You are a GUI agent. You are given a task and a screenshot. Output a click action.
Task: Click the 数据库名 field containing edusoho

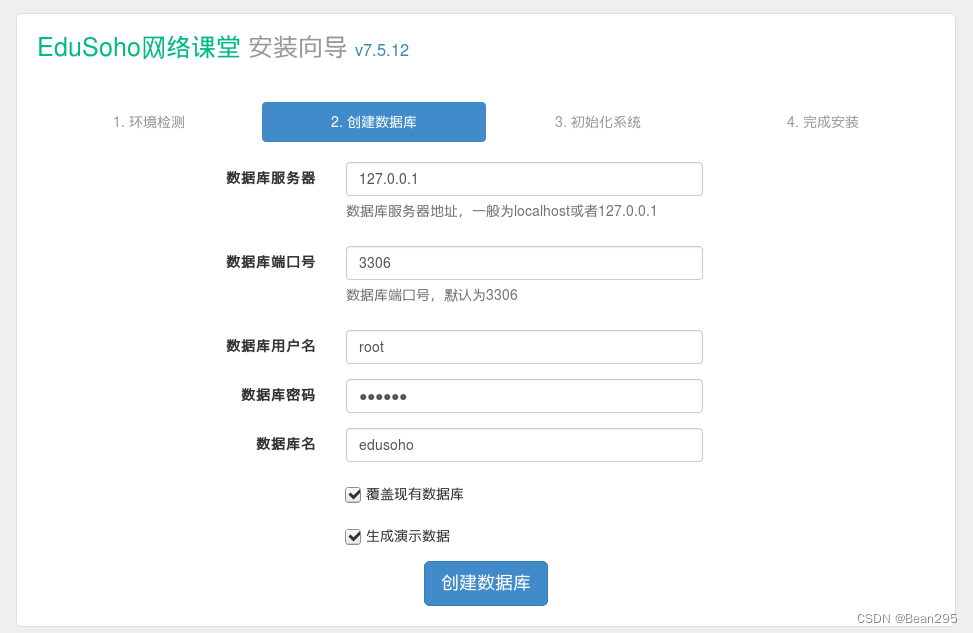[x=524, y=445]
